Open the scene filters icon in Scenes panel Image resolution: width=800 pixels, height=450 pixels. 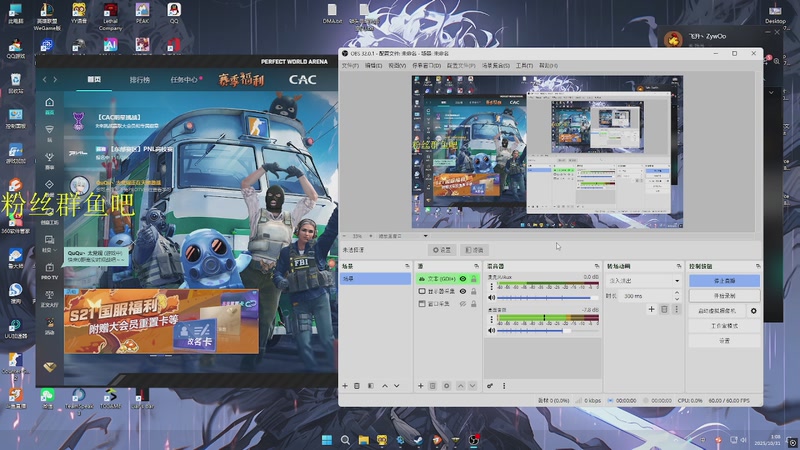point(371,386)
